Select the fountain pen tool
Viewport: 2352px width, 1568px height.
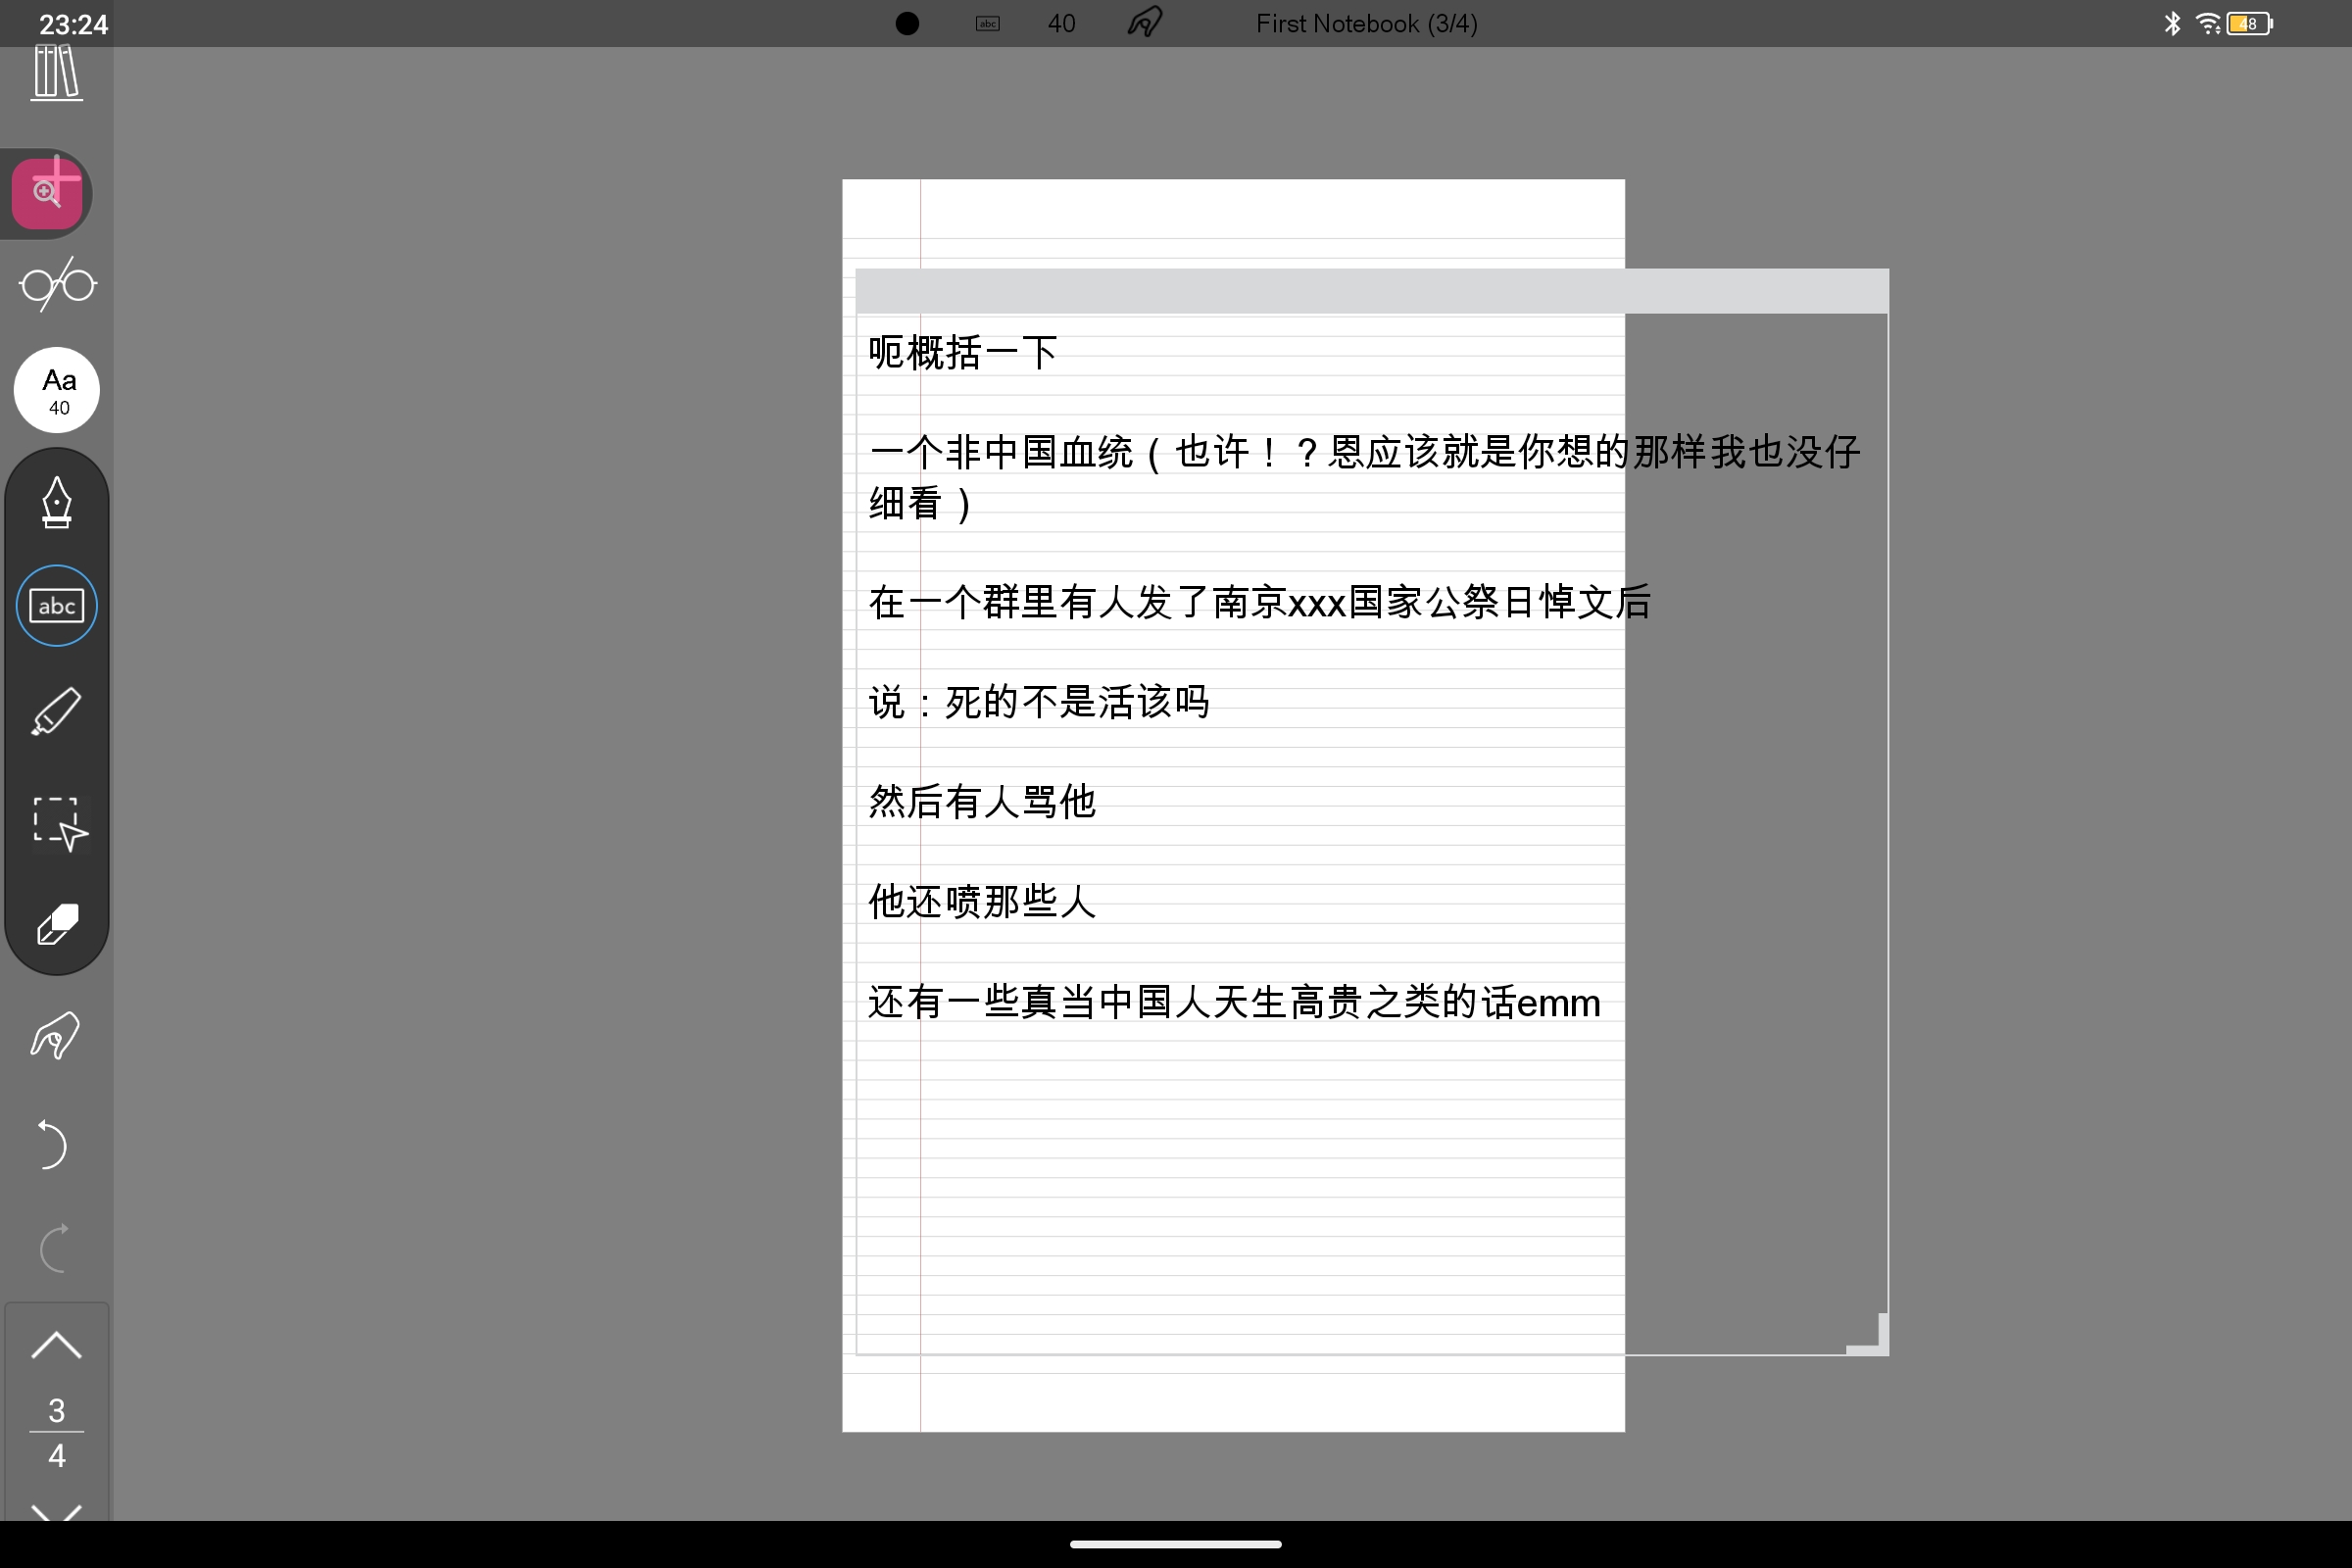pyautogui.click(x=56, y=504)
